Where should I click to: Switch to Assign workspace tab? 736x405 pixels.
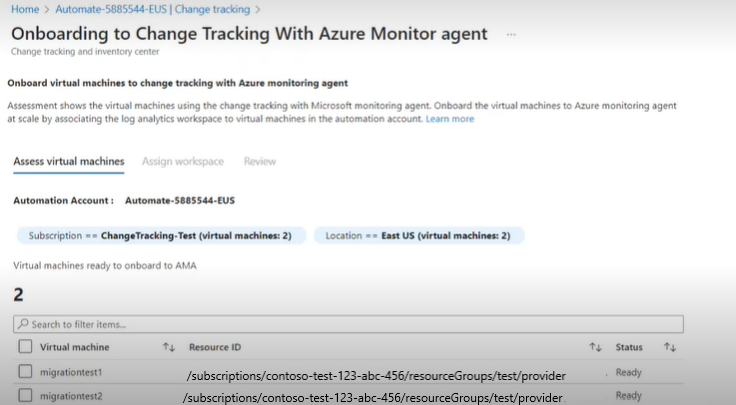click(x=183, y=161)
